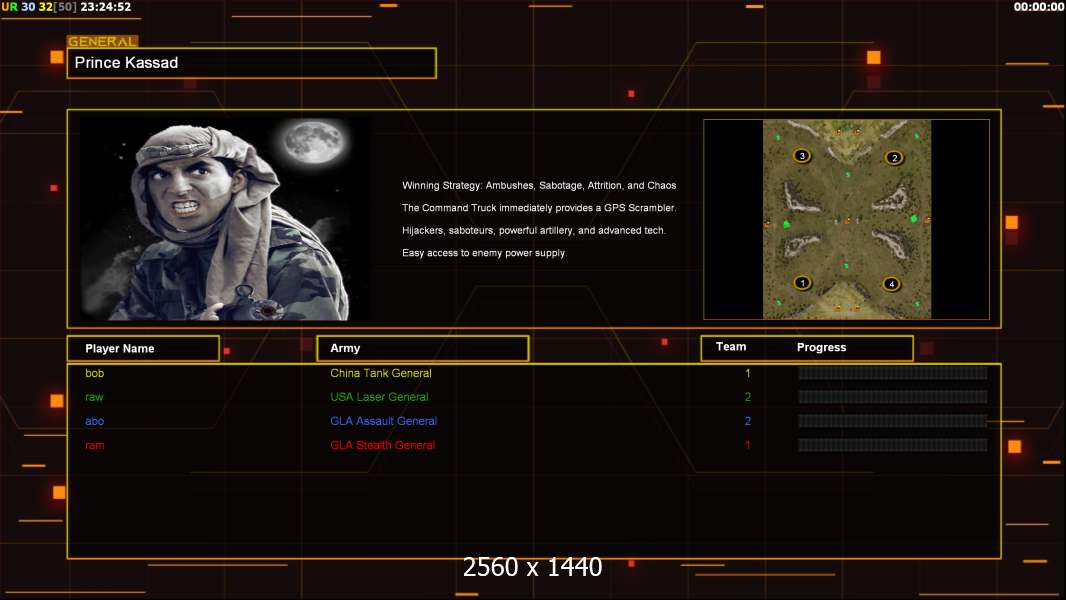Select player name abo
The width and height of the screenshot is (1066, 600).
tap(94, 421)
